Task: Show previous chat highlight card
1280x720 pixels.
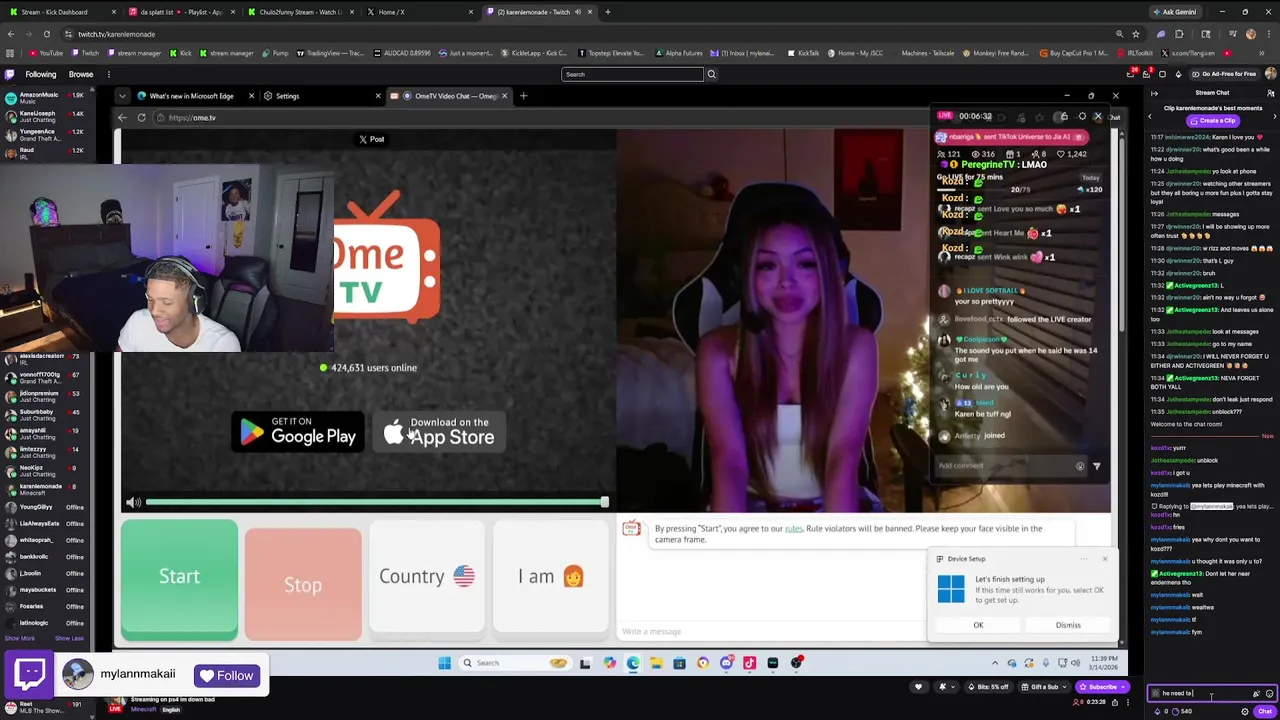Action: [1149, 116]
